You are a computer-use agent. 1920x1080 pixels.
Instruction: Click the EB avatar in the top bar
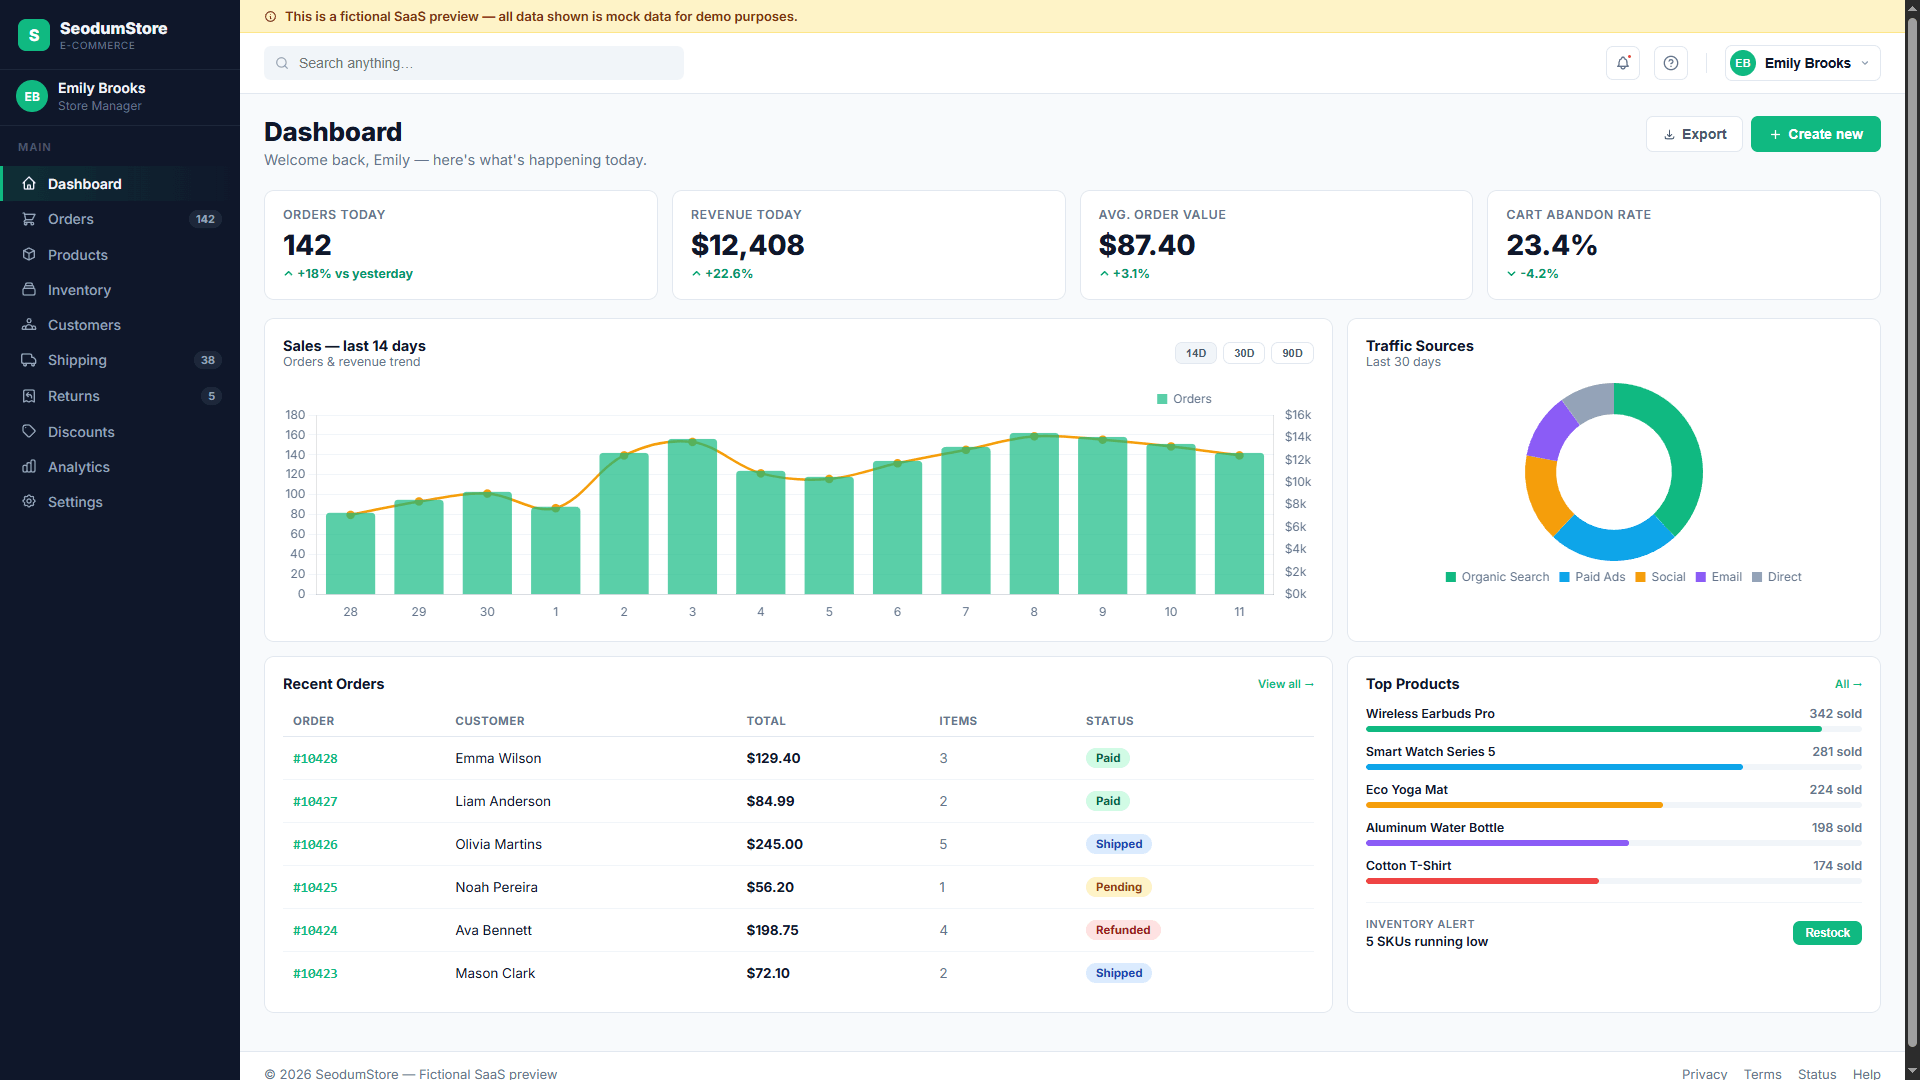pyautogui.click(x=1743, y=63)
